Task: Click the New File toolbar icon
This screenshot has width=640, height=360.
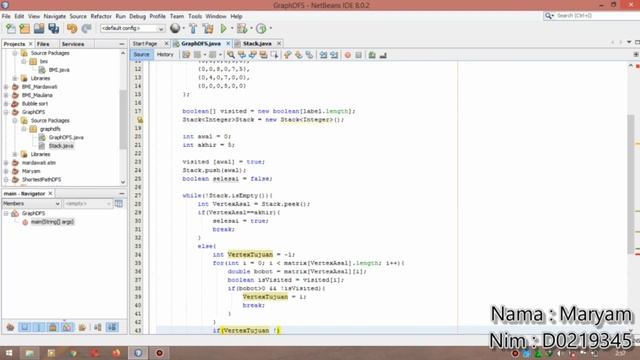Action: 11,29
